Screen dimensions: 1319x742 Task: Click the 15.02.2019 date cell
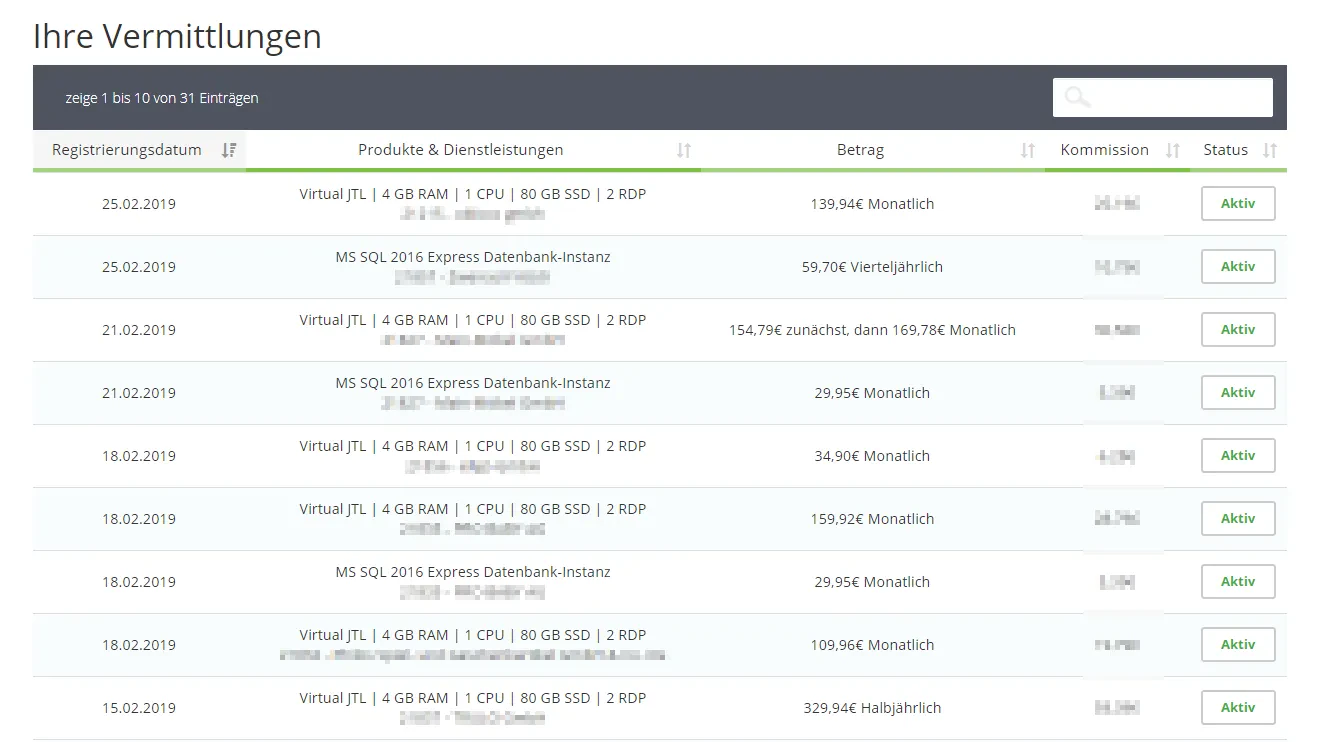[x=139, y=708]
